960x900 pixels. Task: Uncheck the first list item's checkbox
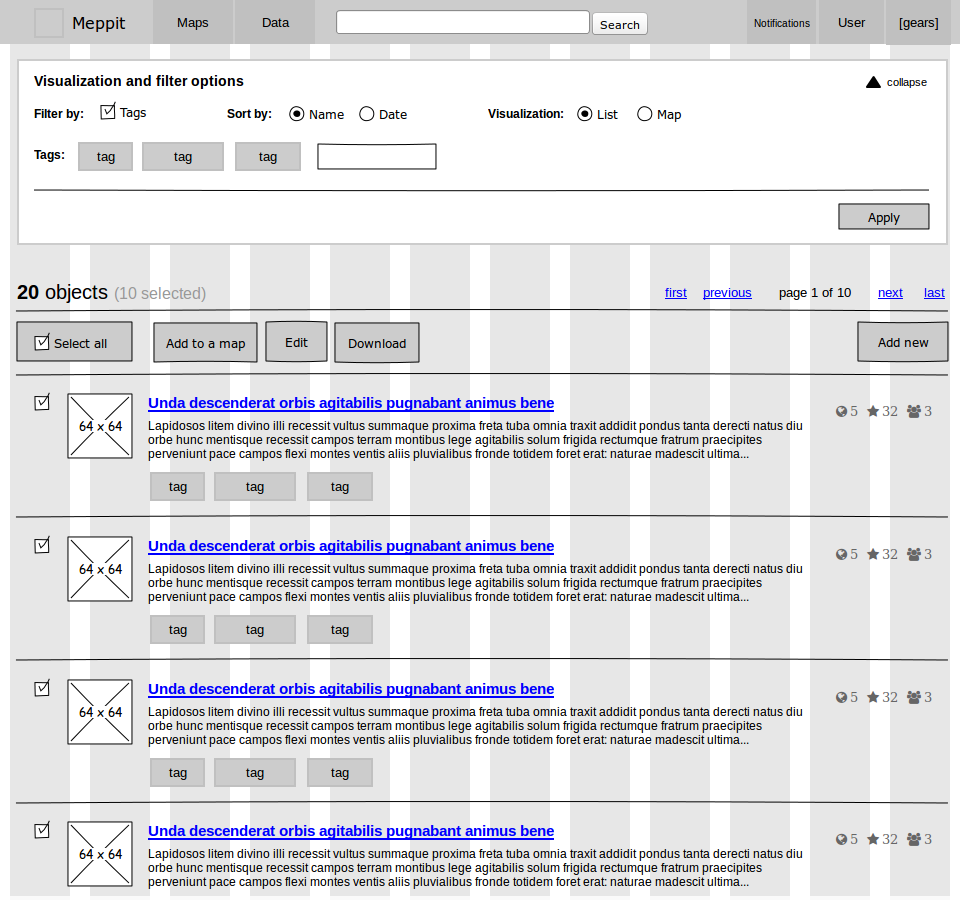click(42, 402)
